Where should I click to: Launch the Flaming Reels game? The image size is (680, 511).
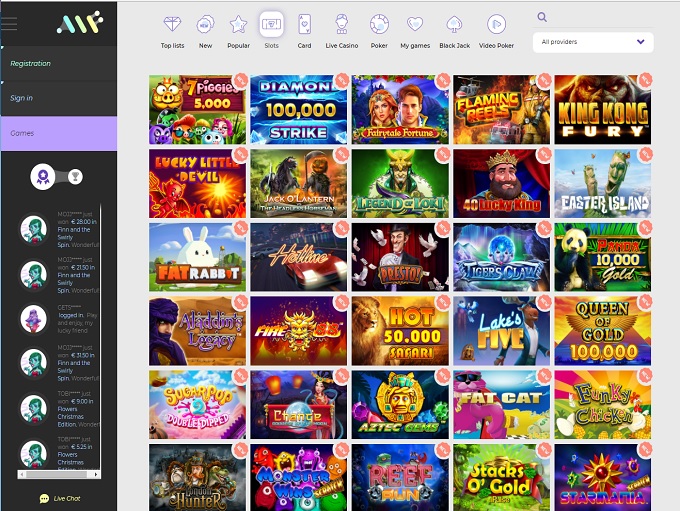501,109
